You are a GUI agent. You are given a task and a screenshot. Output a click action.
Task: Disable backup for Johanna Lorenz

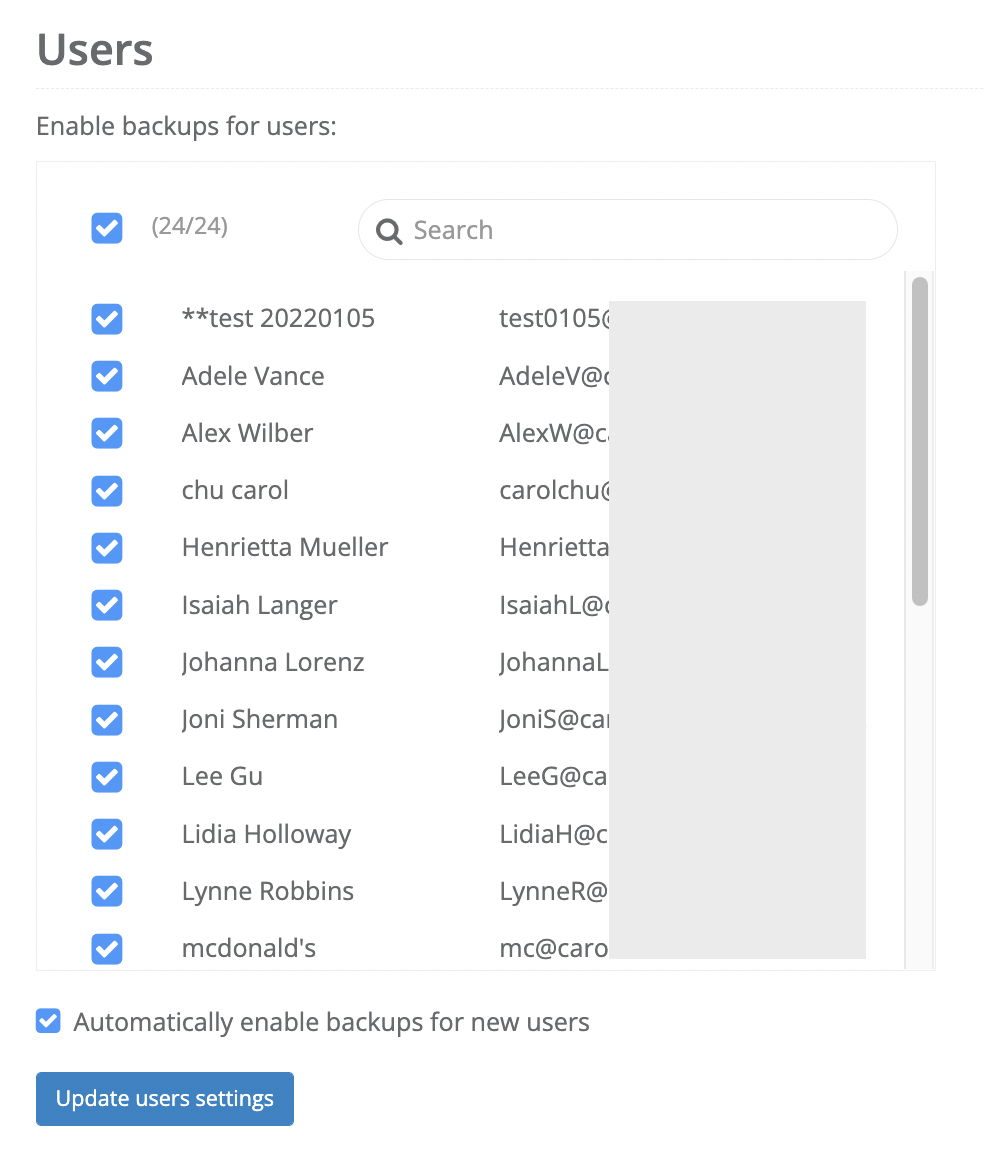107,662
